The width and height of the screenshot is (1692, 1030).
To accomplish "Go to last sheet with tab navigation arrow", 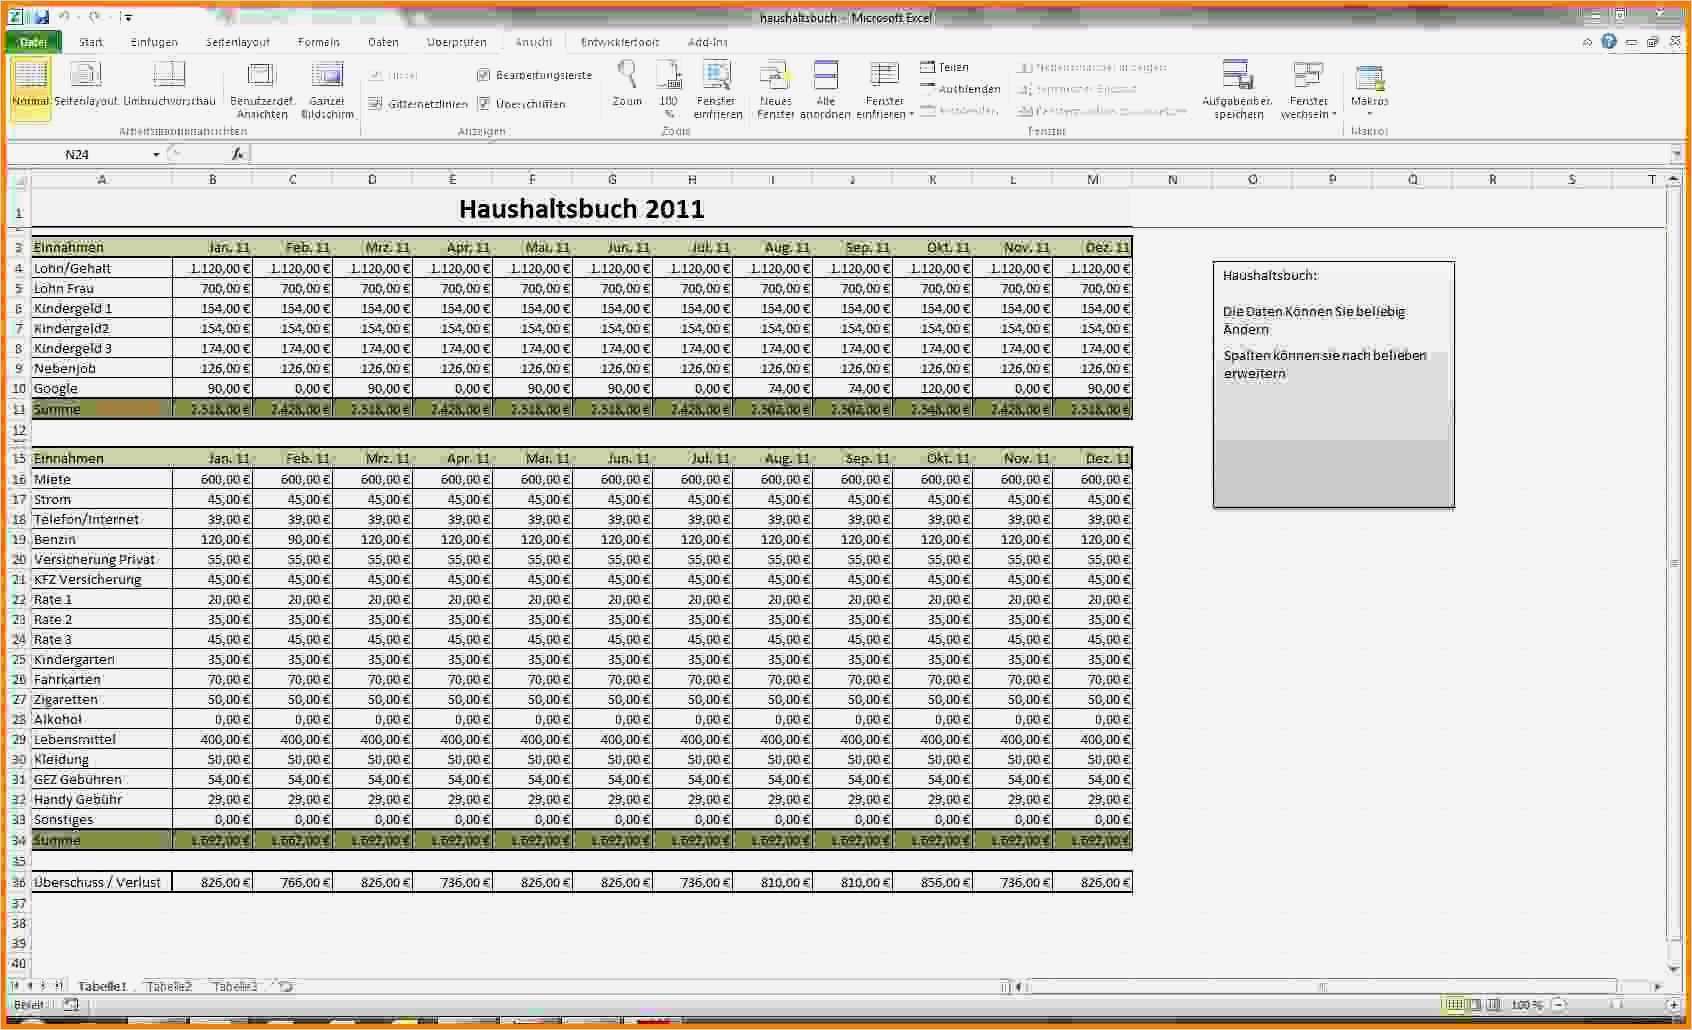I will click(x=58, y=987).
